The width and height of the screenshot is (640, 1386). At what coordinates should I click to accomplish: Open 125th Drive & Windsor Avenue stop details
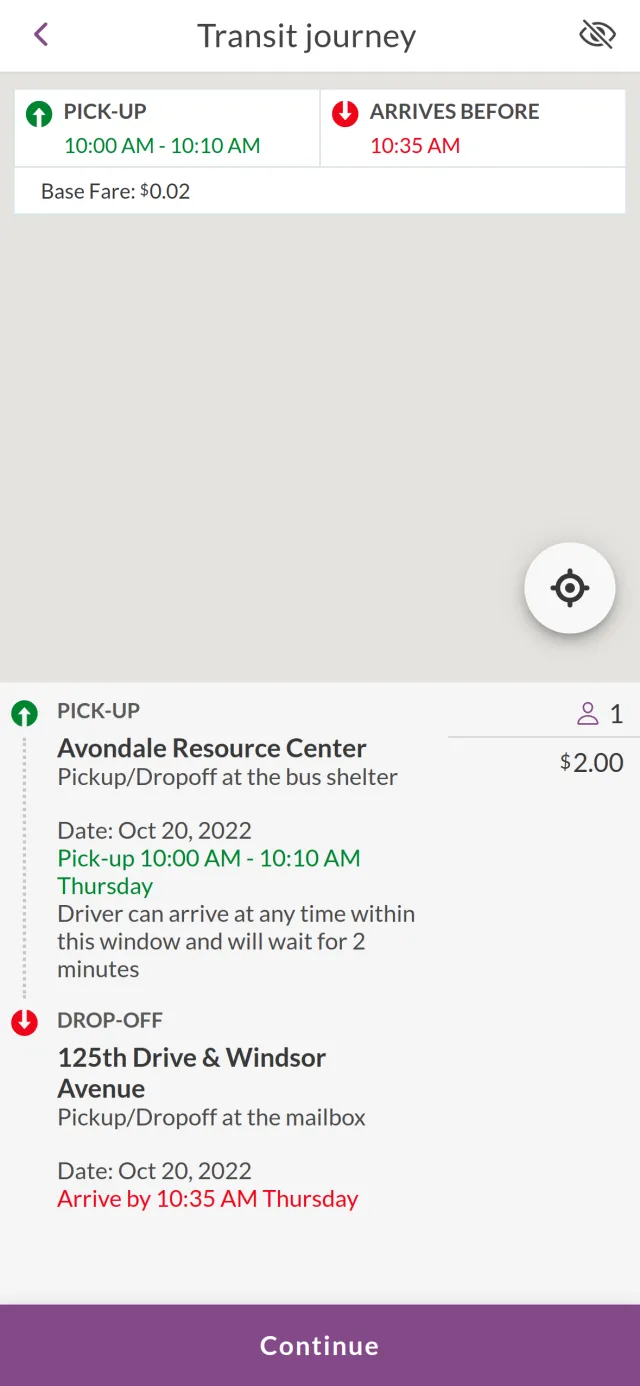click(x=192, y=1073)
